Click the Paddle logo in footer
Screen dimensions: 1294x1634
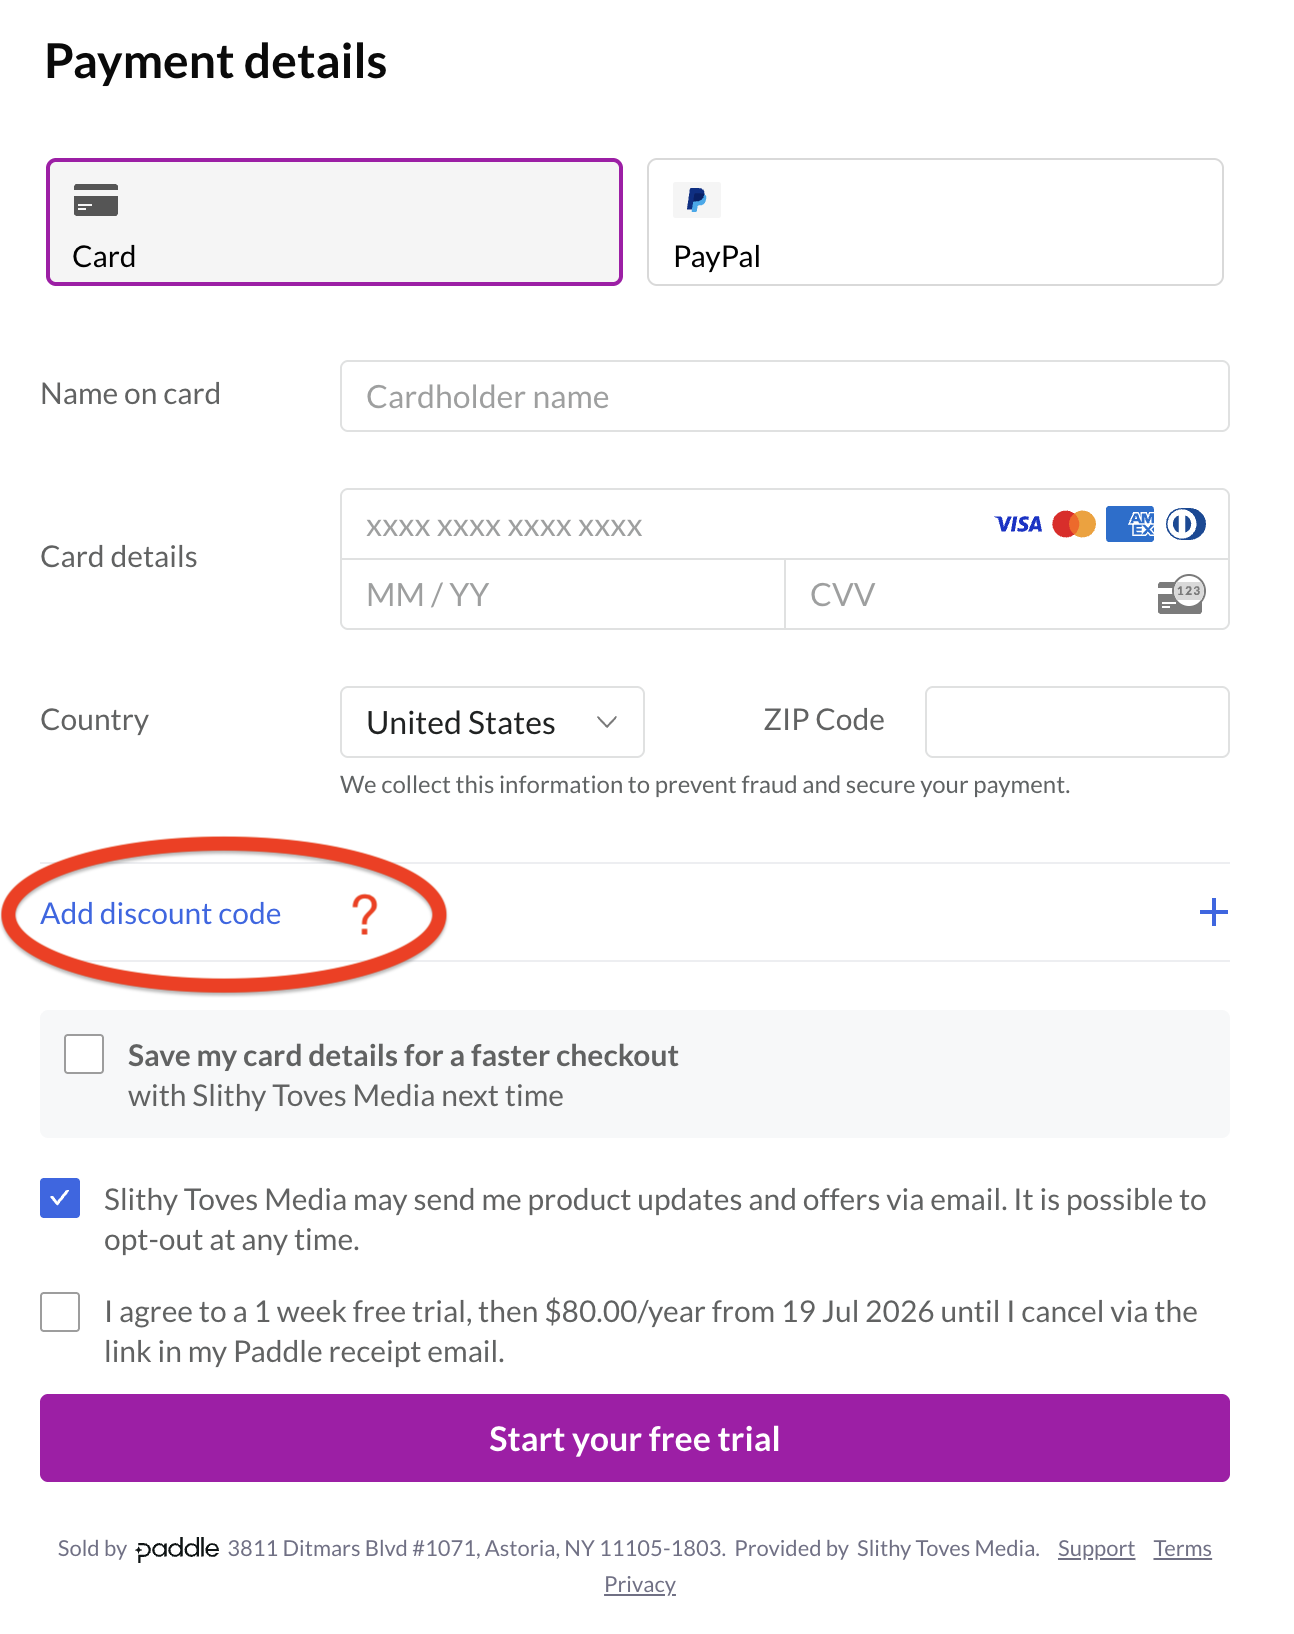[177, 1549]
